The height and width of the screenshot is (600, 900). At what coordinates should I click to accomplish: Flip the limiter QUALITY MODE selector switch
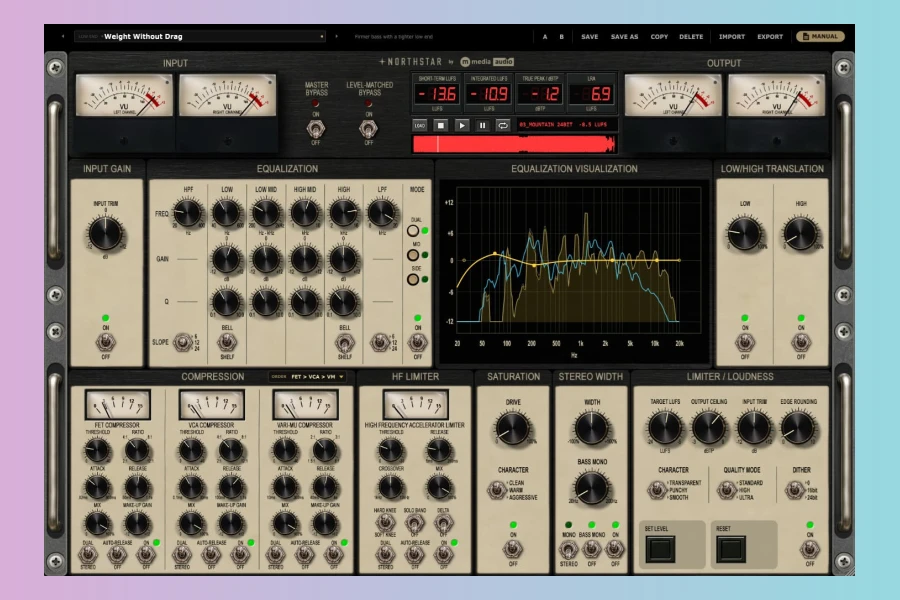[x=726, y=490]
